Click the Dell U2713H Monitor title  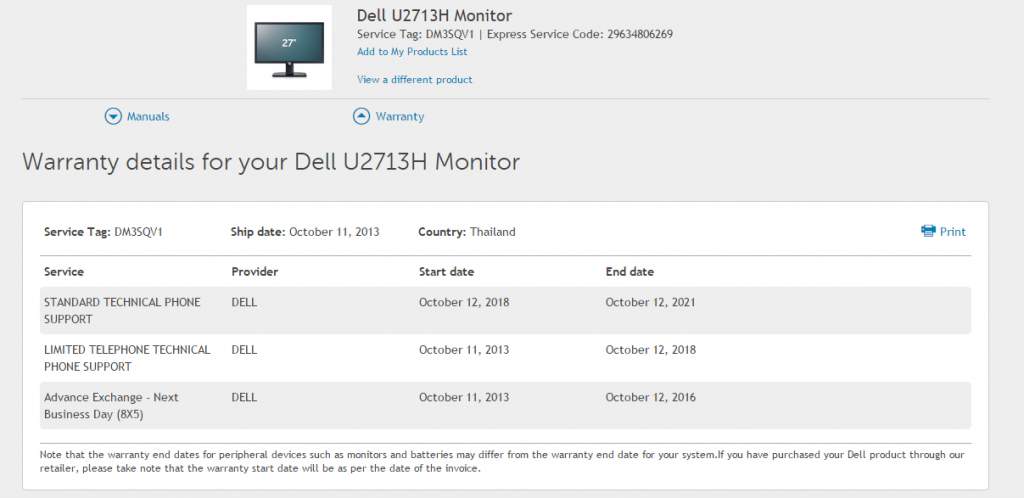click(x=434, y=16)
